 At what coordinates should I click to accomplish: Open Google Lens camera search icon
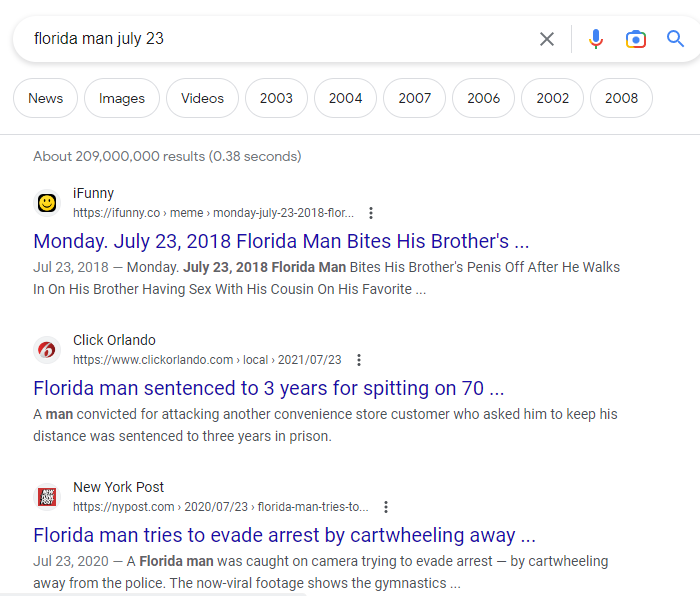[x=636, y=39]
